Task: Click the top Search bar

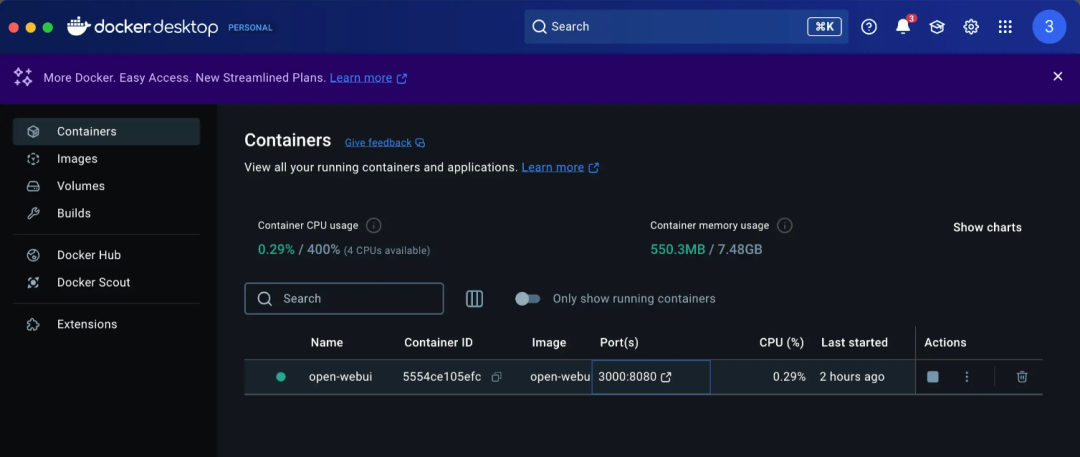Action: point(686,27)
